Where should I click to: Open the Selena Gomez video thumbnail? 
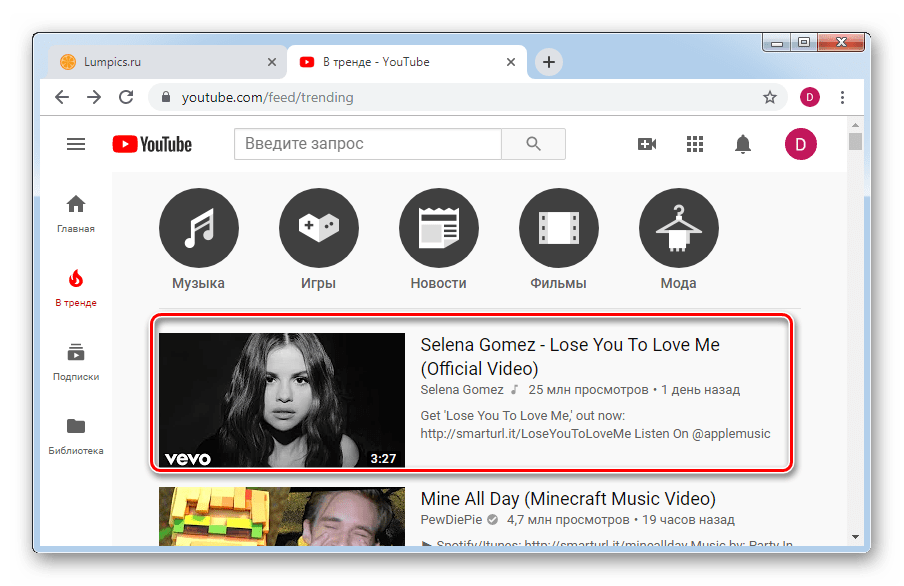click(282, 400)
